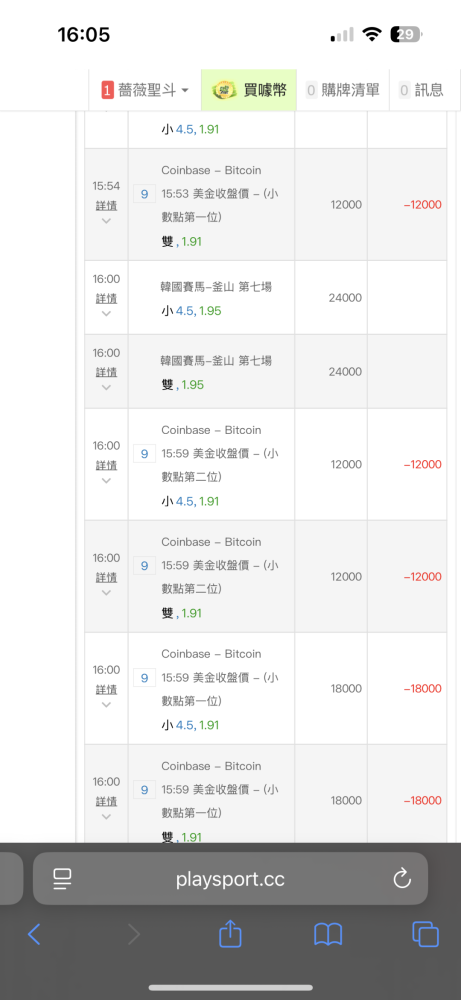Tap the Safari share icon

point(230,934)
